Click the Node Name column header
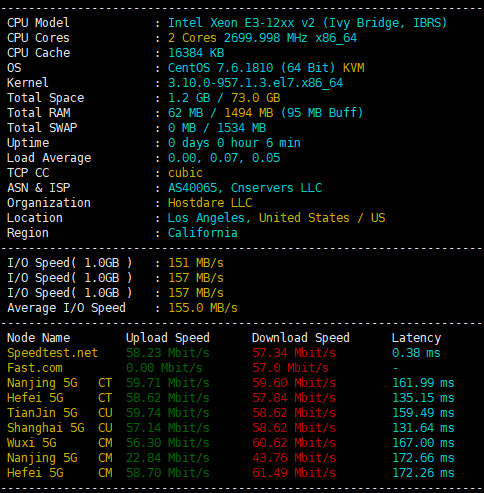Viewport: 484px width, 493px height. 39,338
